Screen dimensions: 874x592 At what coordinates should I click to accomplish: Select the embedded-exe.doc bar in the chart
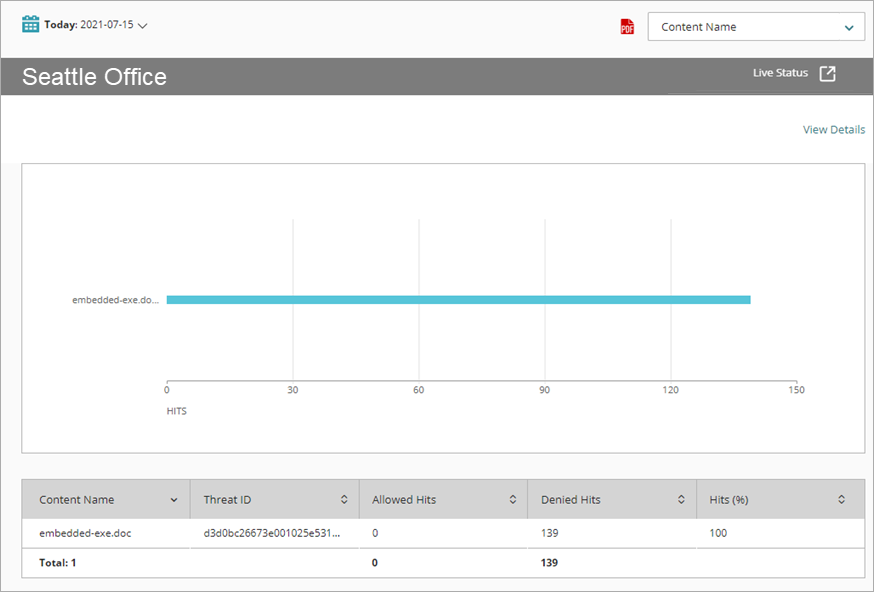click(458, 299)
